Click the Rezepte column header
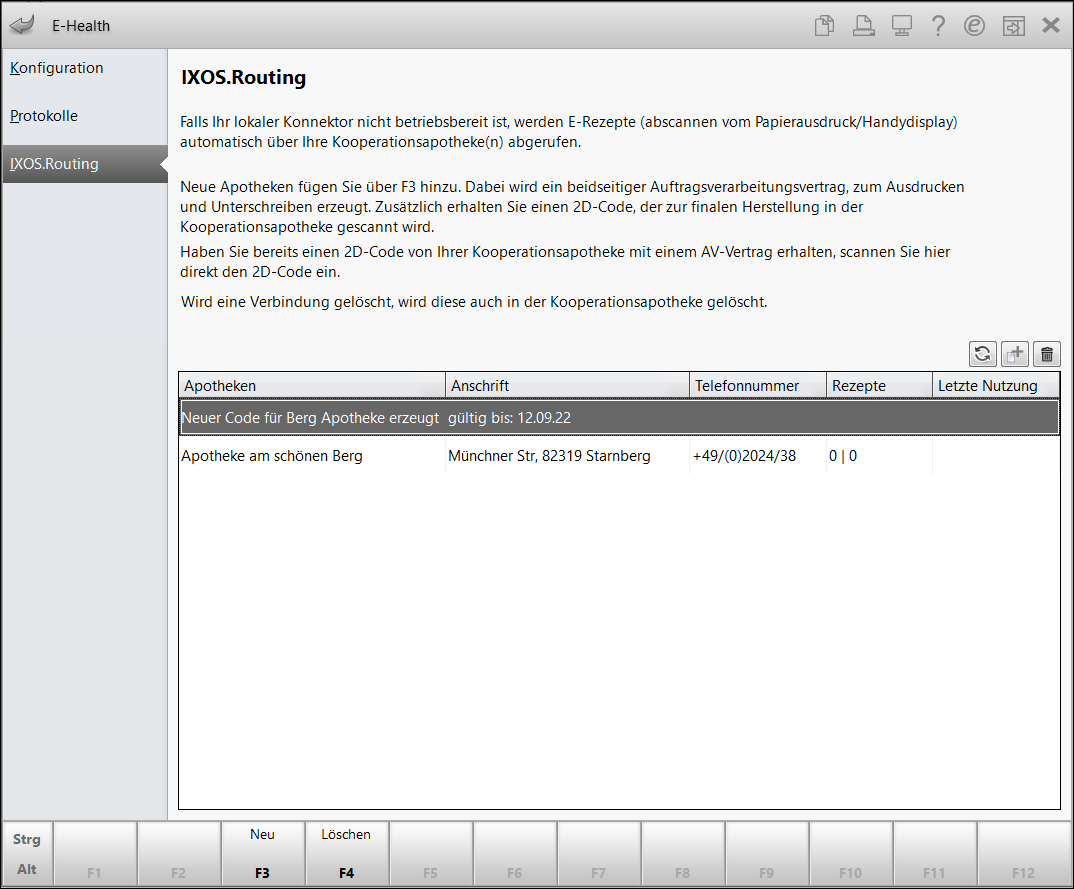The width and height of the screenshot is (1074, 889). point(879,386)
